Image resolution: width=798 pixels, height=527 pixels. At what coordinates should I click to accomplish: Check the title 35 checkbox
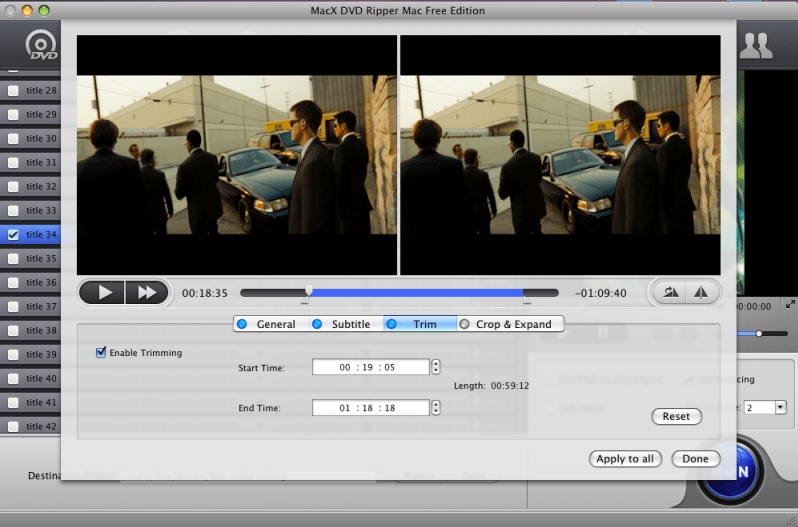point(13,258)
